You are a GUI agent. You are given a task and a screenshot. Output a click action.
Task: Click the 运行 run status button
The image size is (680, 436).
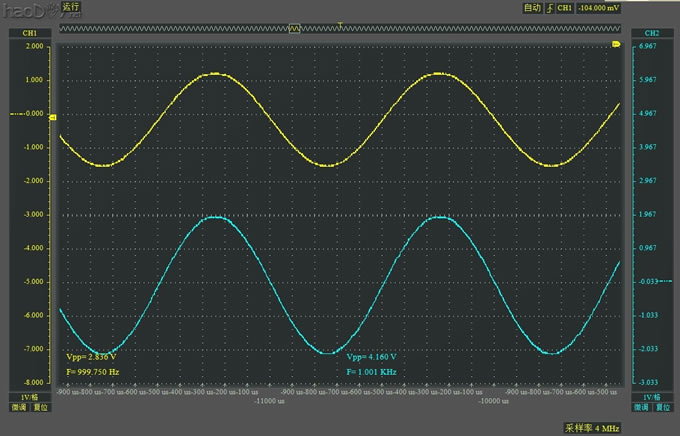pos(72,7)
